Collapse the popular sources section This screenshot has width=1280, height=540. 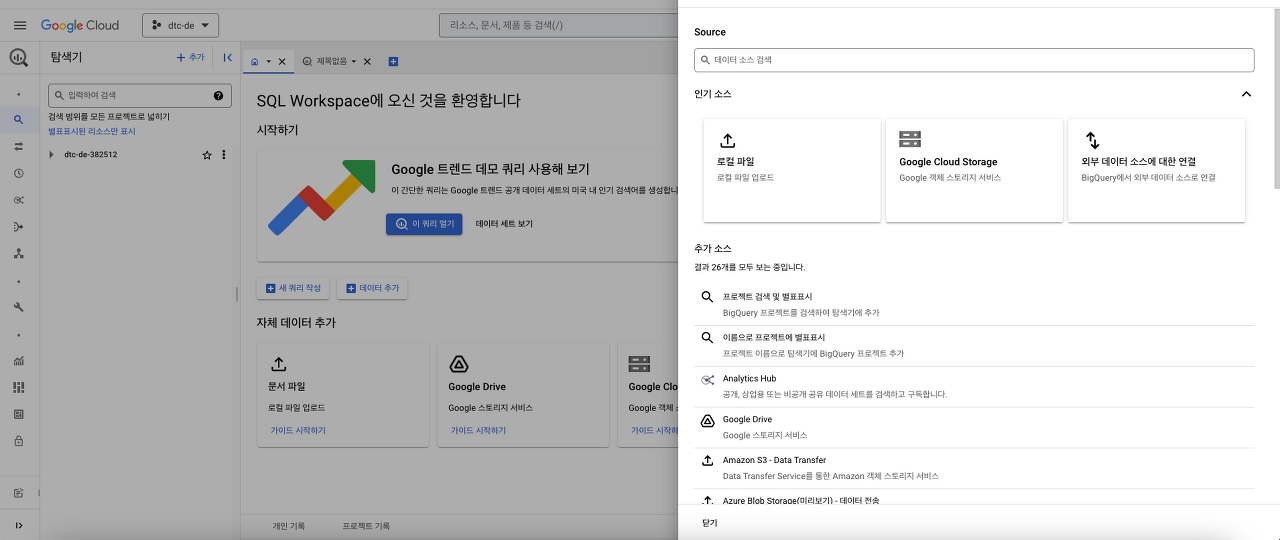tap(1246, 94)
